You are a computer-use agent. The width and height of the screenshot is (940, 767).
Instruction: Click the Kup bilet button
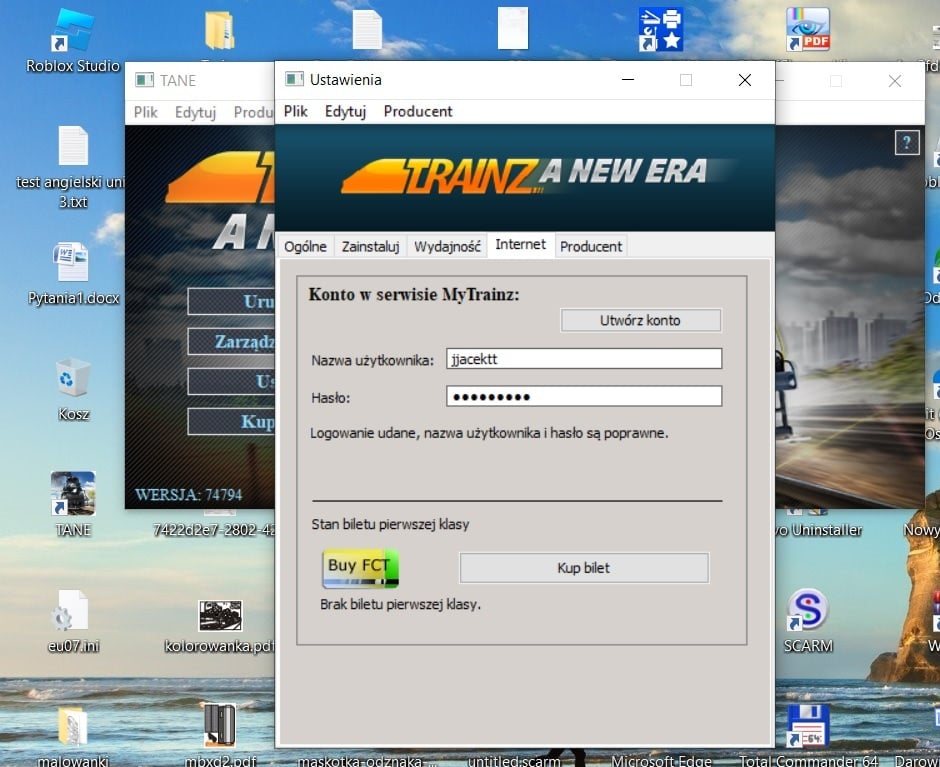[584, 568]
